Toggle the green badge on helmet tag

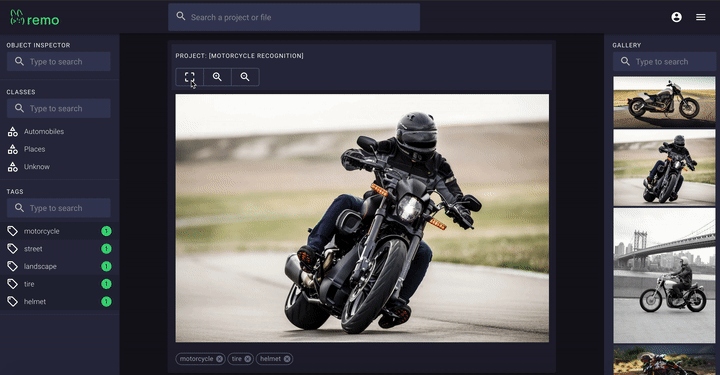106,302
